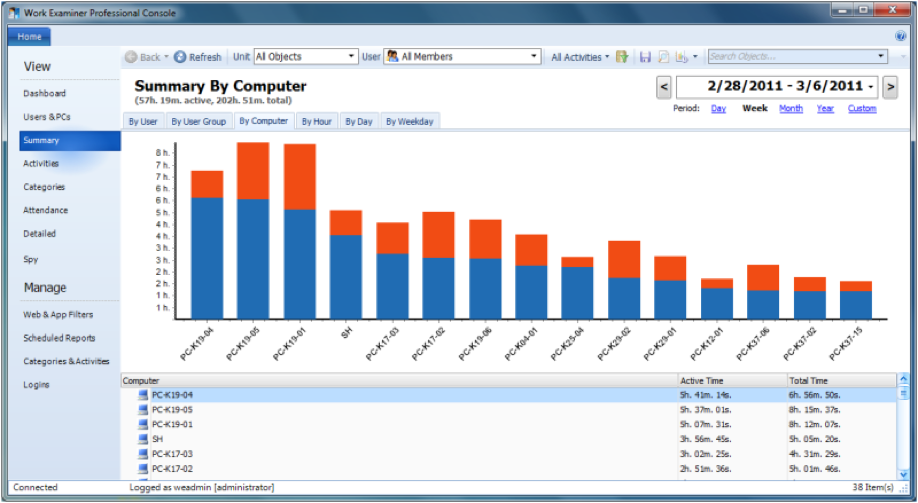Image resolution: width=918 pixels, height=503 pixels.
Task: Sort the list by the Active Time column
Action: 731,381
